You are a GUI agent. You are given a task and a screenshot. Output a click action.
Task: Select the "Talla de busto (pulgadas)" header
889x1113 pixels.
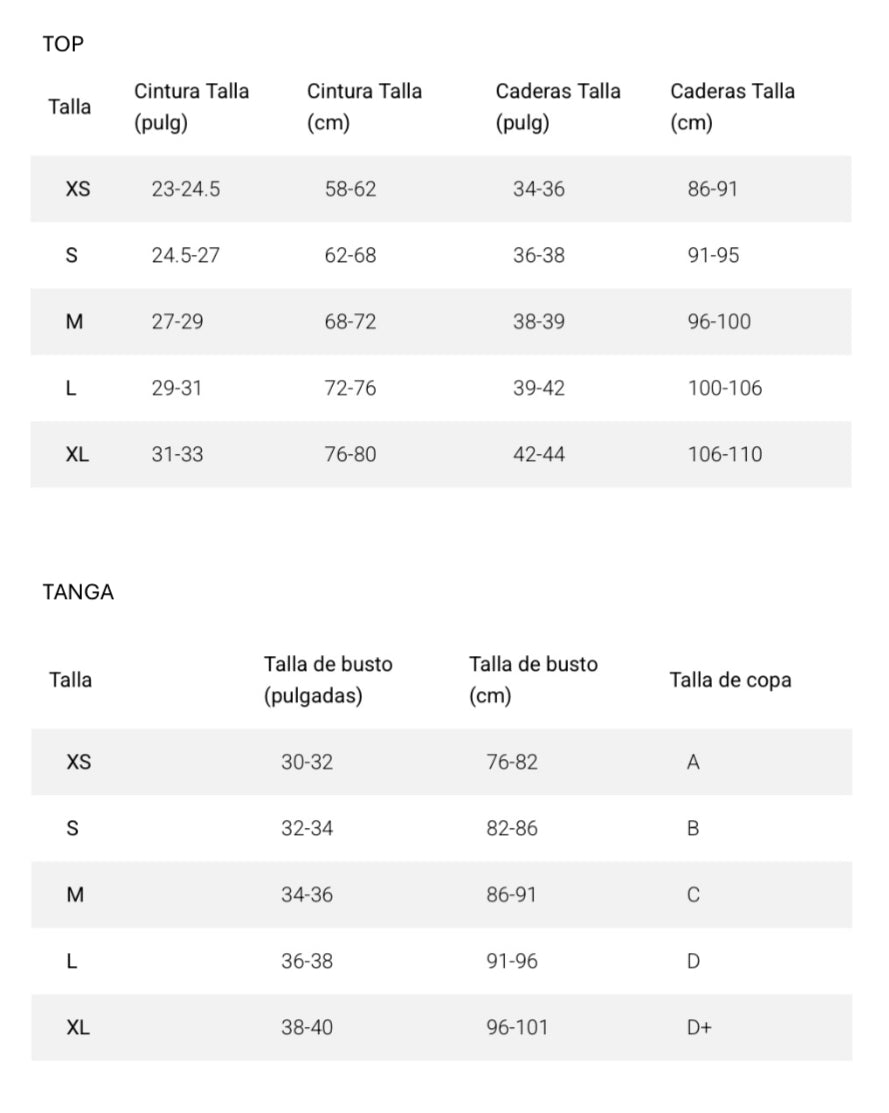(328, 680)
